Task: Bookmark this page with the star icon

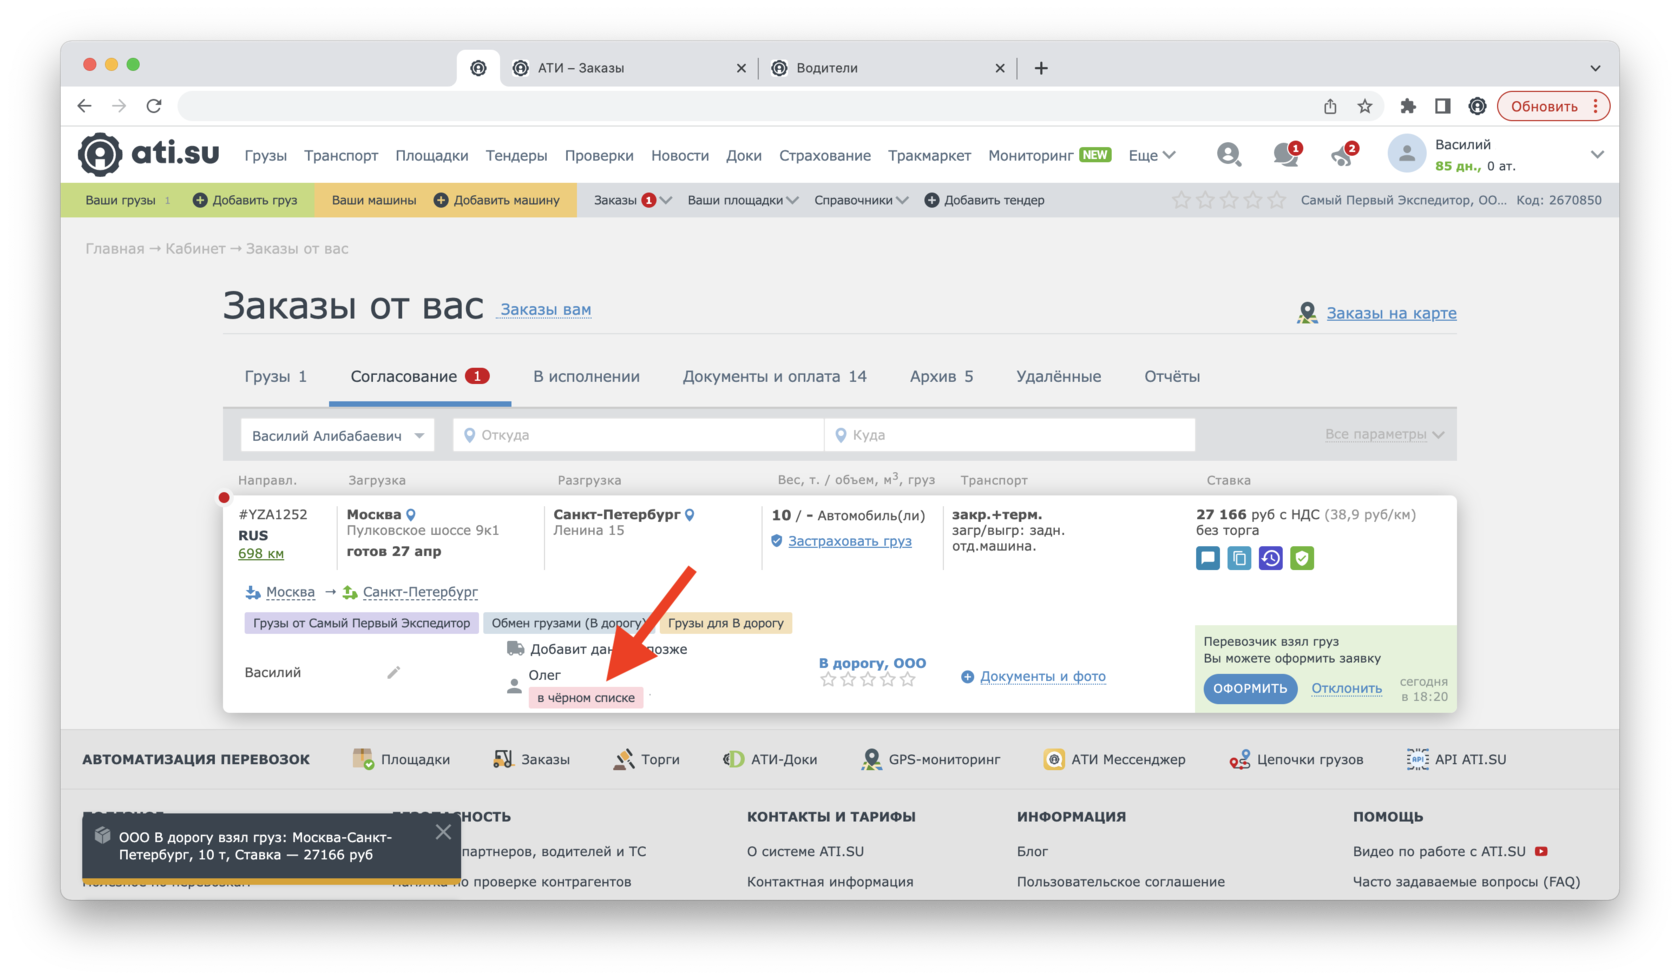Action: pyautogui.click(x=1365, y=106)
